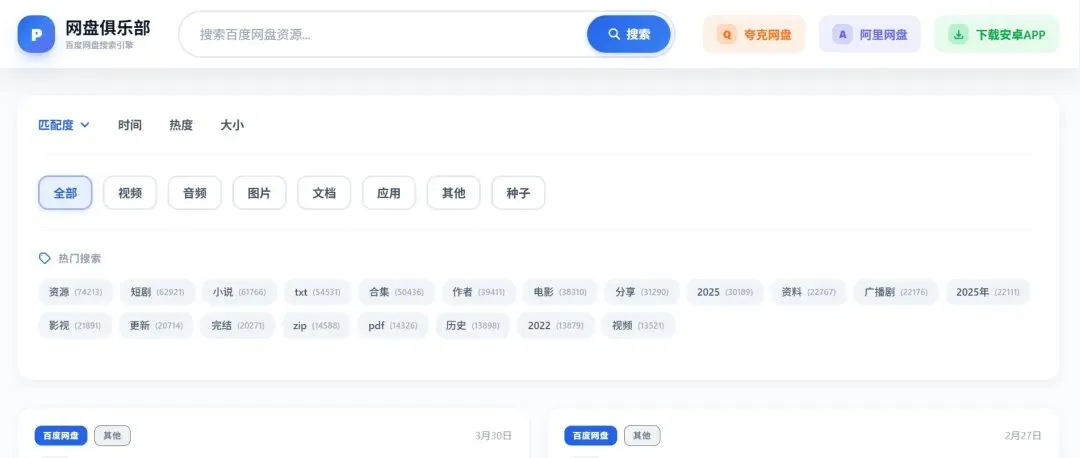Screen dimensions: 1080x458
Task: Click hot search tag 影视
Action: pos(75,326)
